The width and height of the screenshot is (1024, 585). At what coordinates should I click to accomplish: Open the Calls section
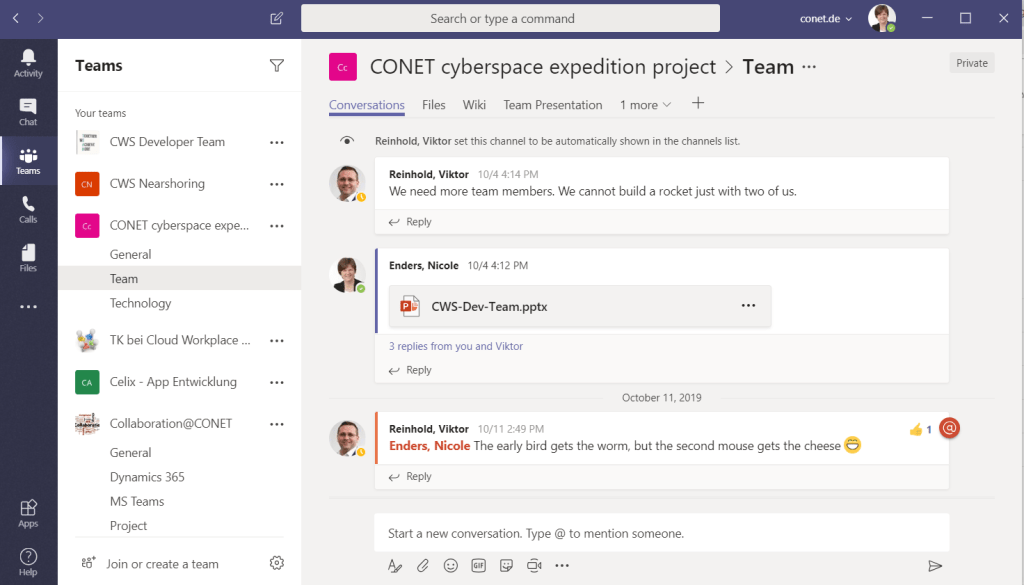pos(28,209)
